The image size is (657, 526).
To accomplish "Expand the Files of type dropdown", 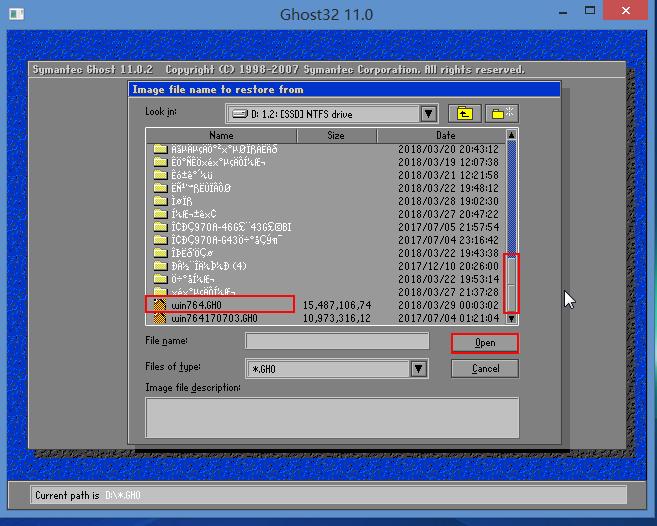I will click(x=419, y=369).
